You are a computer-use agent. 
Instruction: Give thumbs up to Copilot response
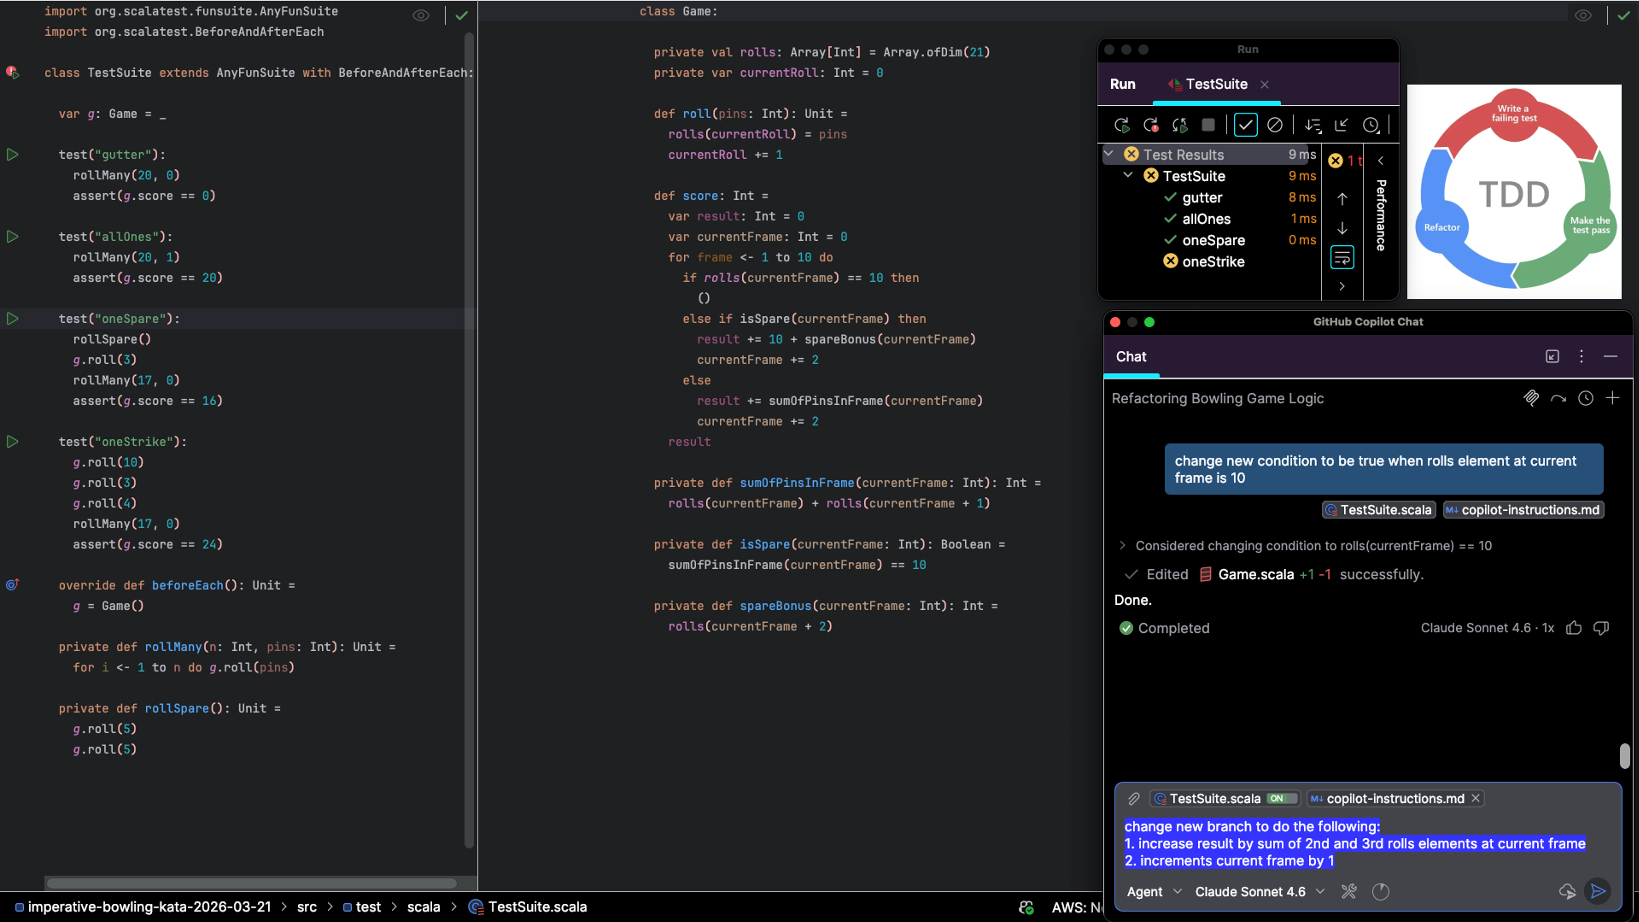[1574, 628]
